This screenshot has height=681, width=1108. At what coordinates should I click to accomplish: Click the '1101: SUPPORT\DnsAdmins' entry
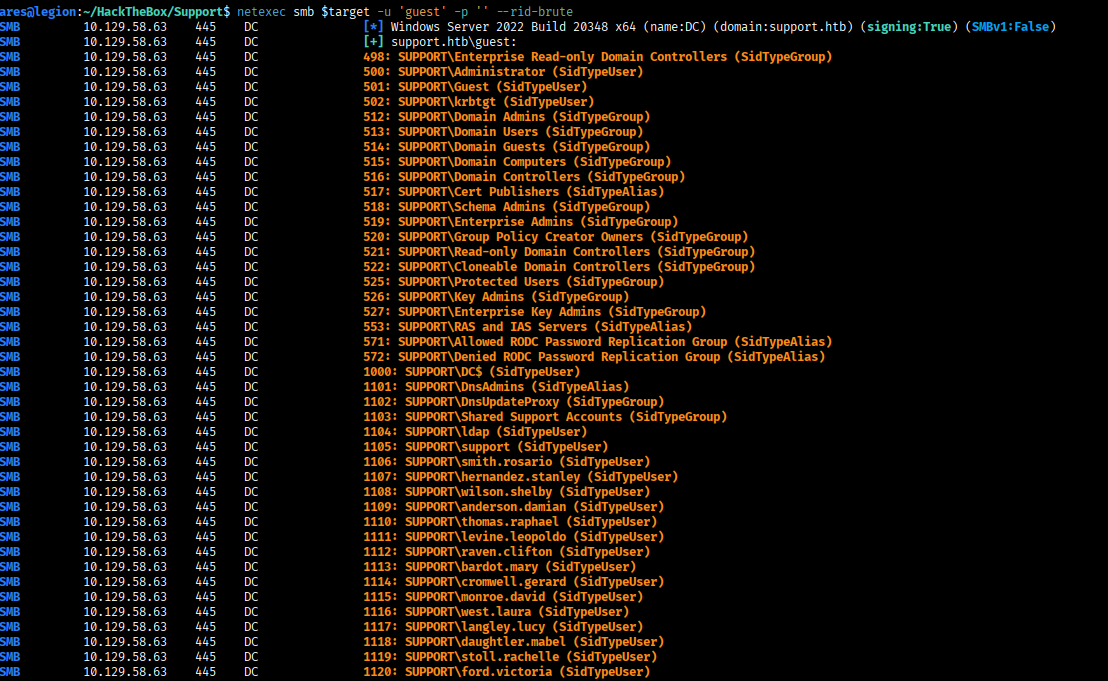coord(496,386)
